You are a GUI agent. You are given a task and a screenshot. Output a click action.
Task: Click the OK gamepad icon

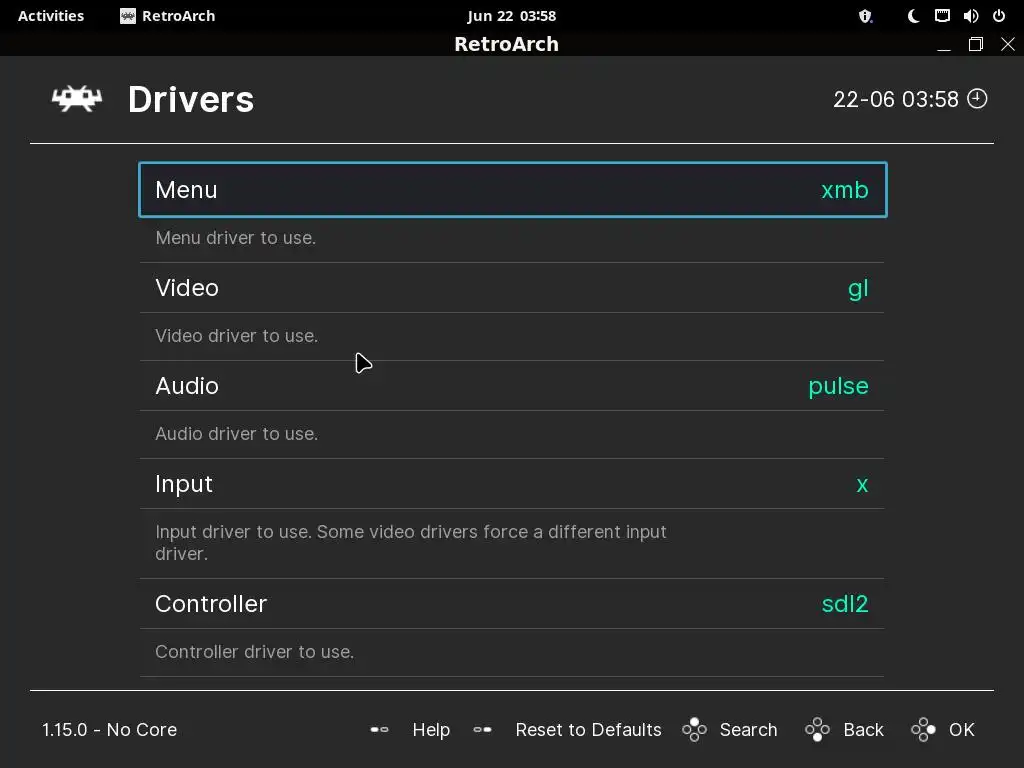point(923,729)
